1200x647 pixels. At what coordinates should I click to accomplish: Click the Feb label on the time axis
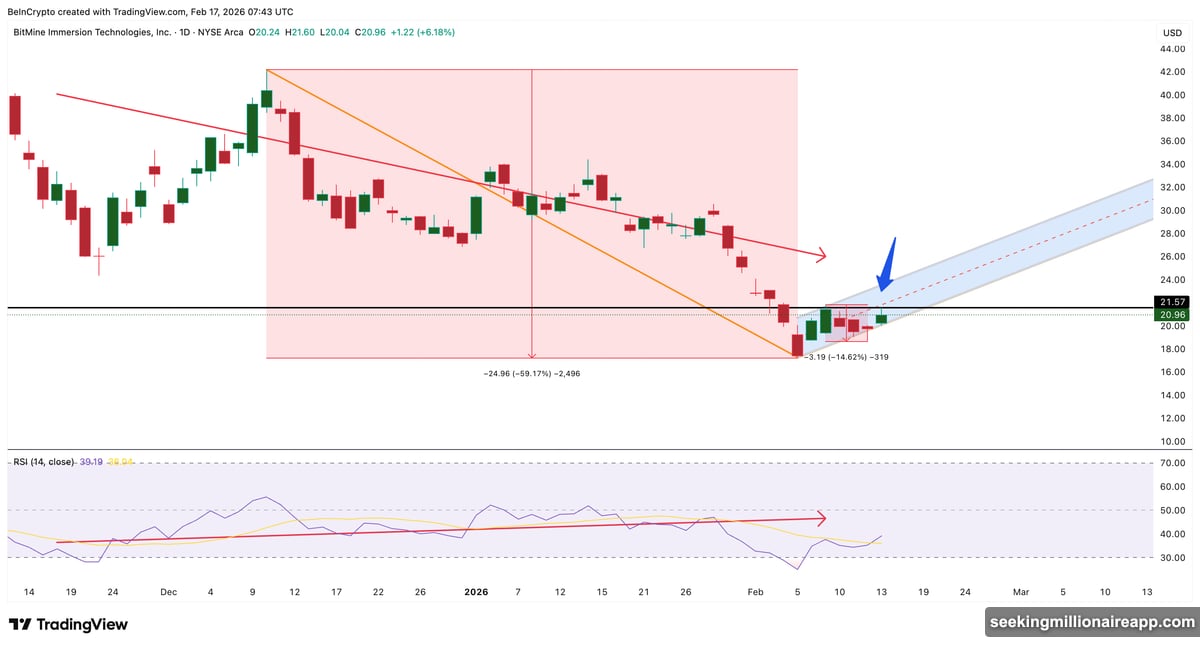pyautogui.click(x=755, y=592)
